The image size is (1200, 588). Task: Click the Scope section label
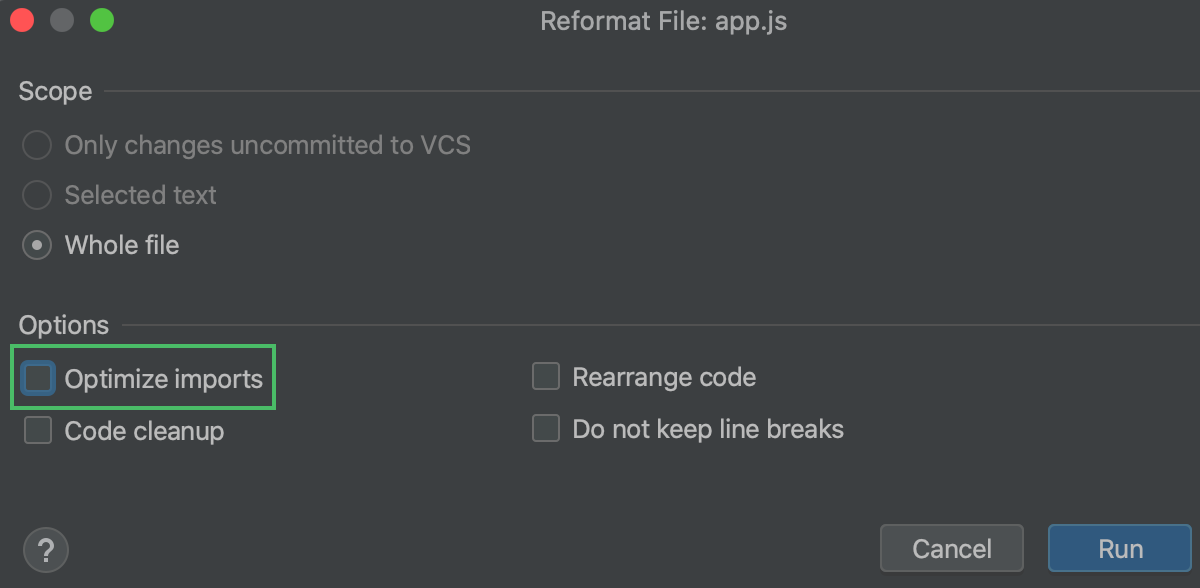(x=54, y=91)
